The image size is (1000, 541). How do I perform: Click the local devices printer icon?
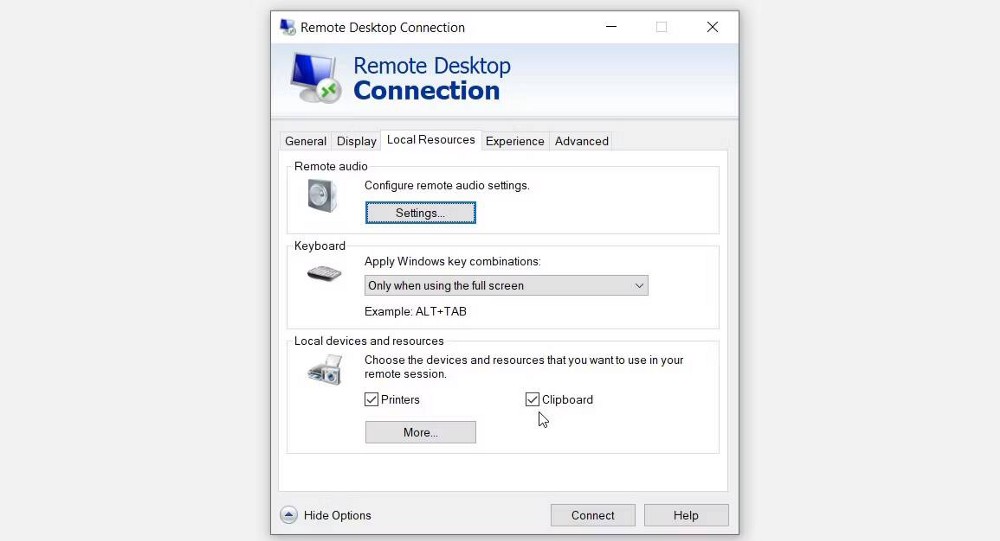point(325,370)
